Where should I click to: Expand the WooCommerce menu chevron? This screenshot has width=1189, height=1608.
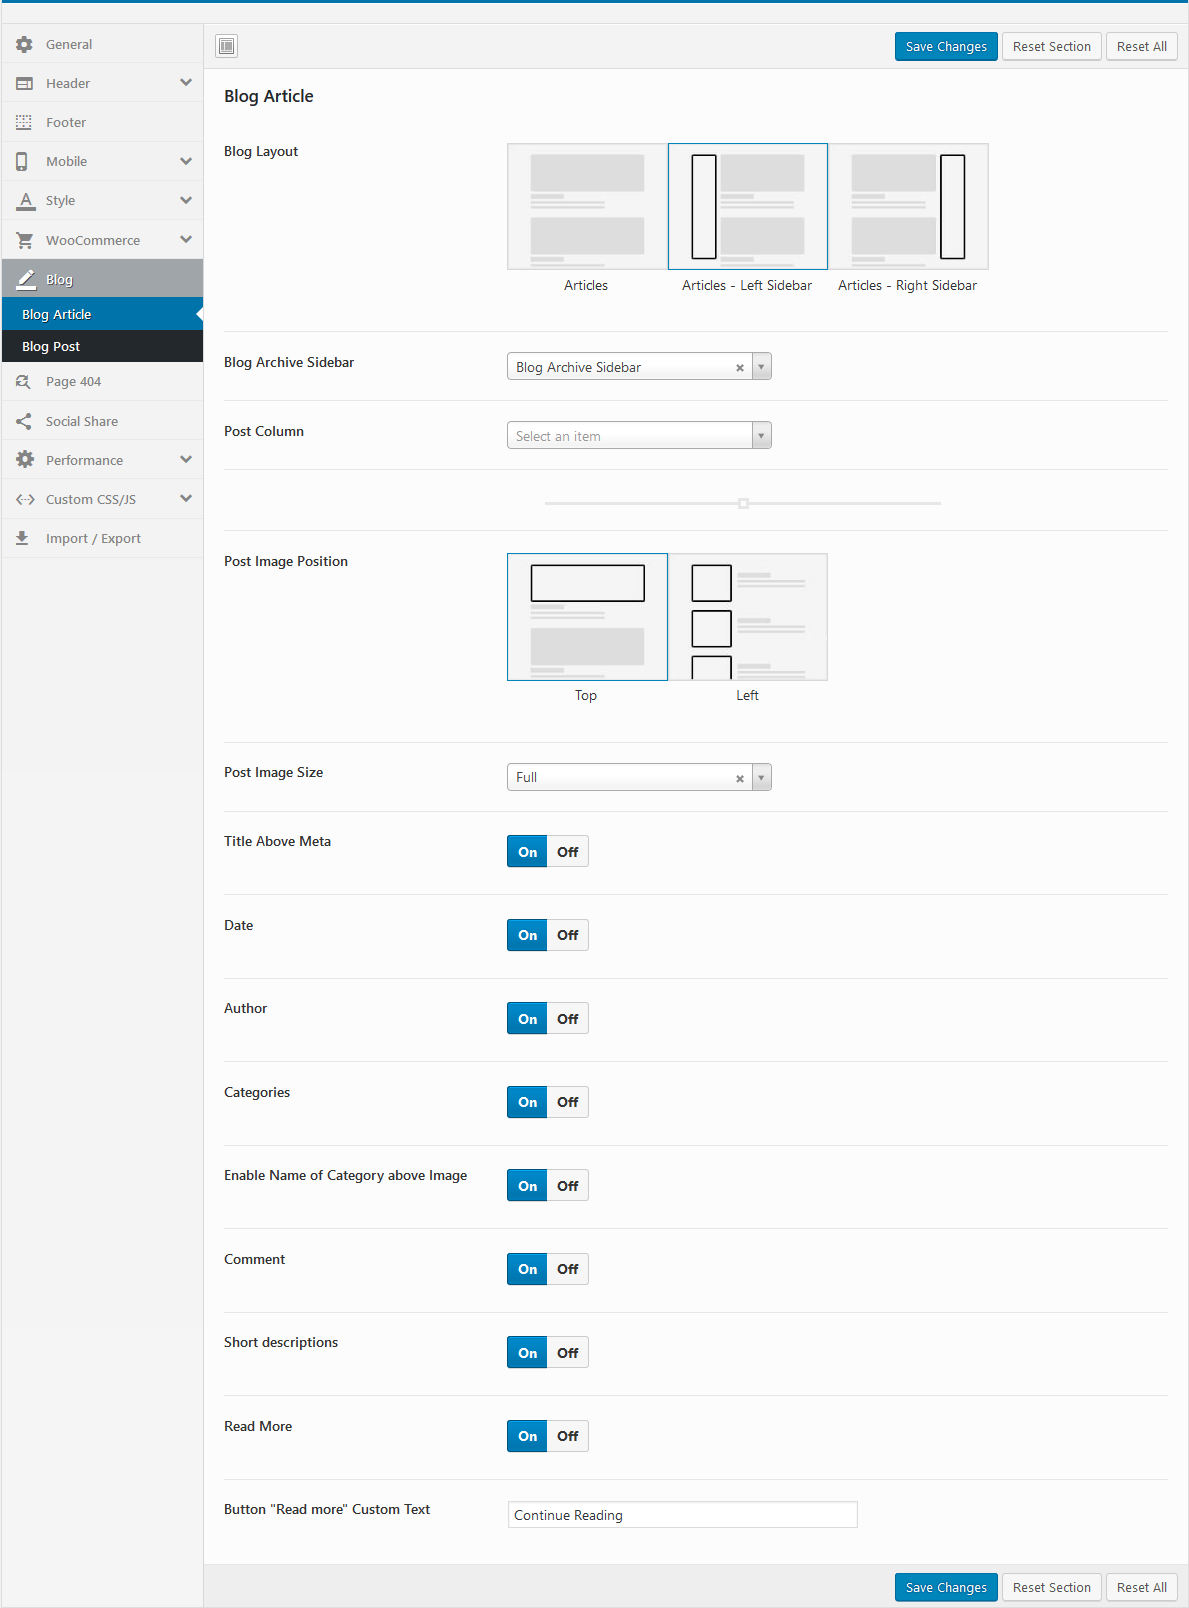[186, 239]
